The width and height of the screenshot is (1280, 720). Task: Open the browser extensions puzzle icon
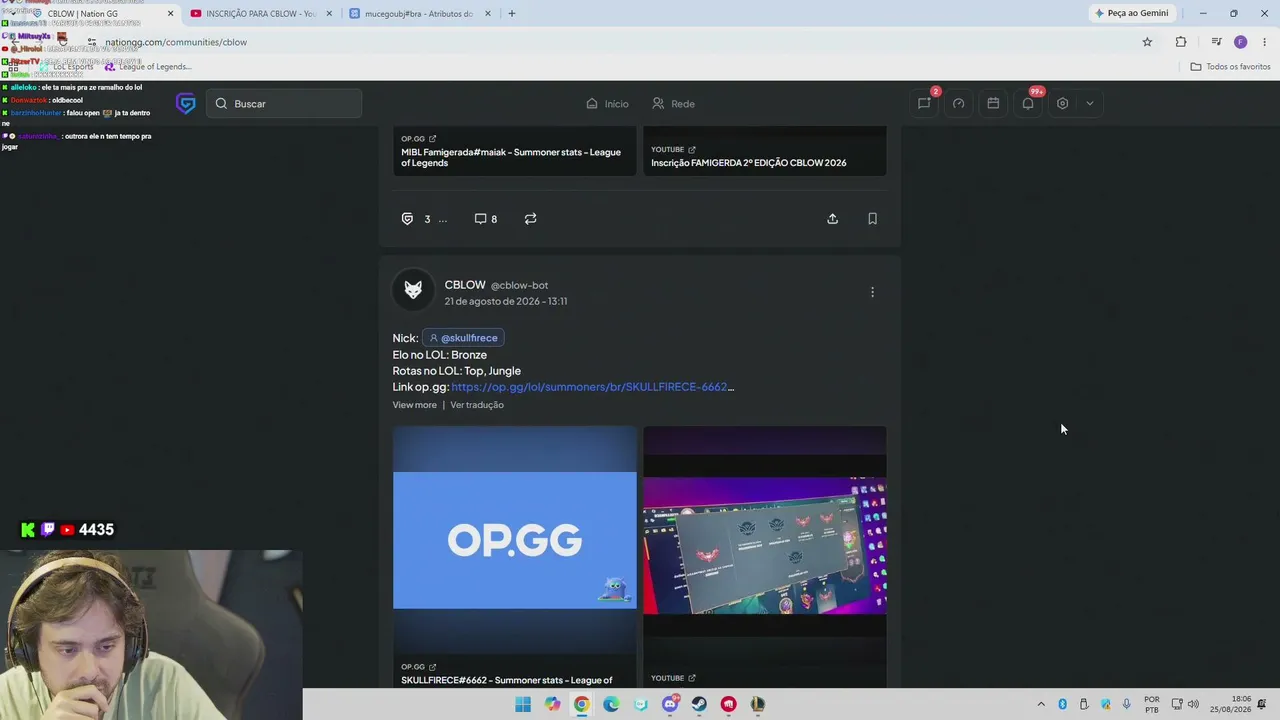tap(1181, 42)
